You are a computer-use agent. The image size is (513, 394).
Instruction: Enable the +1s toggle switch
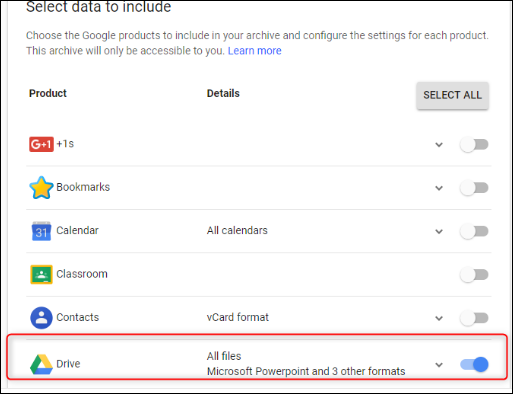pos(474,145)
